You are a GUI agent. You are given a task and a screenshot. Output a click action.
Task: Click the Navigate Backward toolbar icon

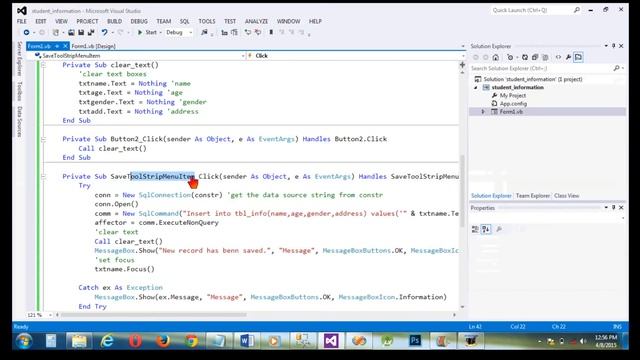coord(26,32)
